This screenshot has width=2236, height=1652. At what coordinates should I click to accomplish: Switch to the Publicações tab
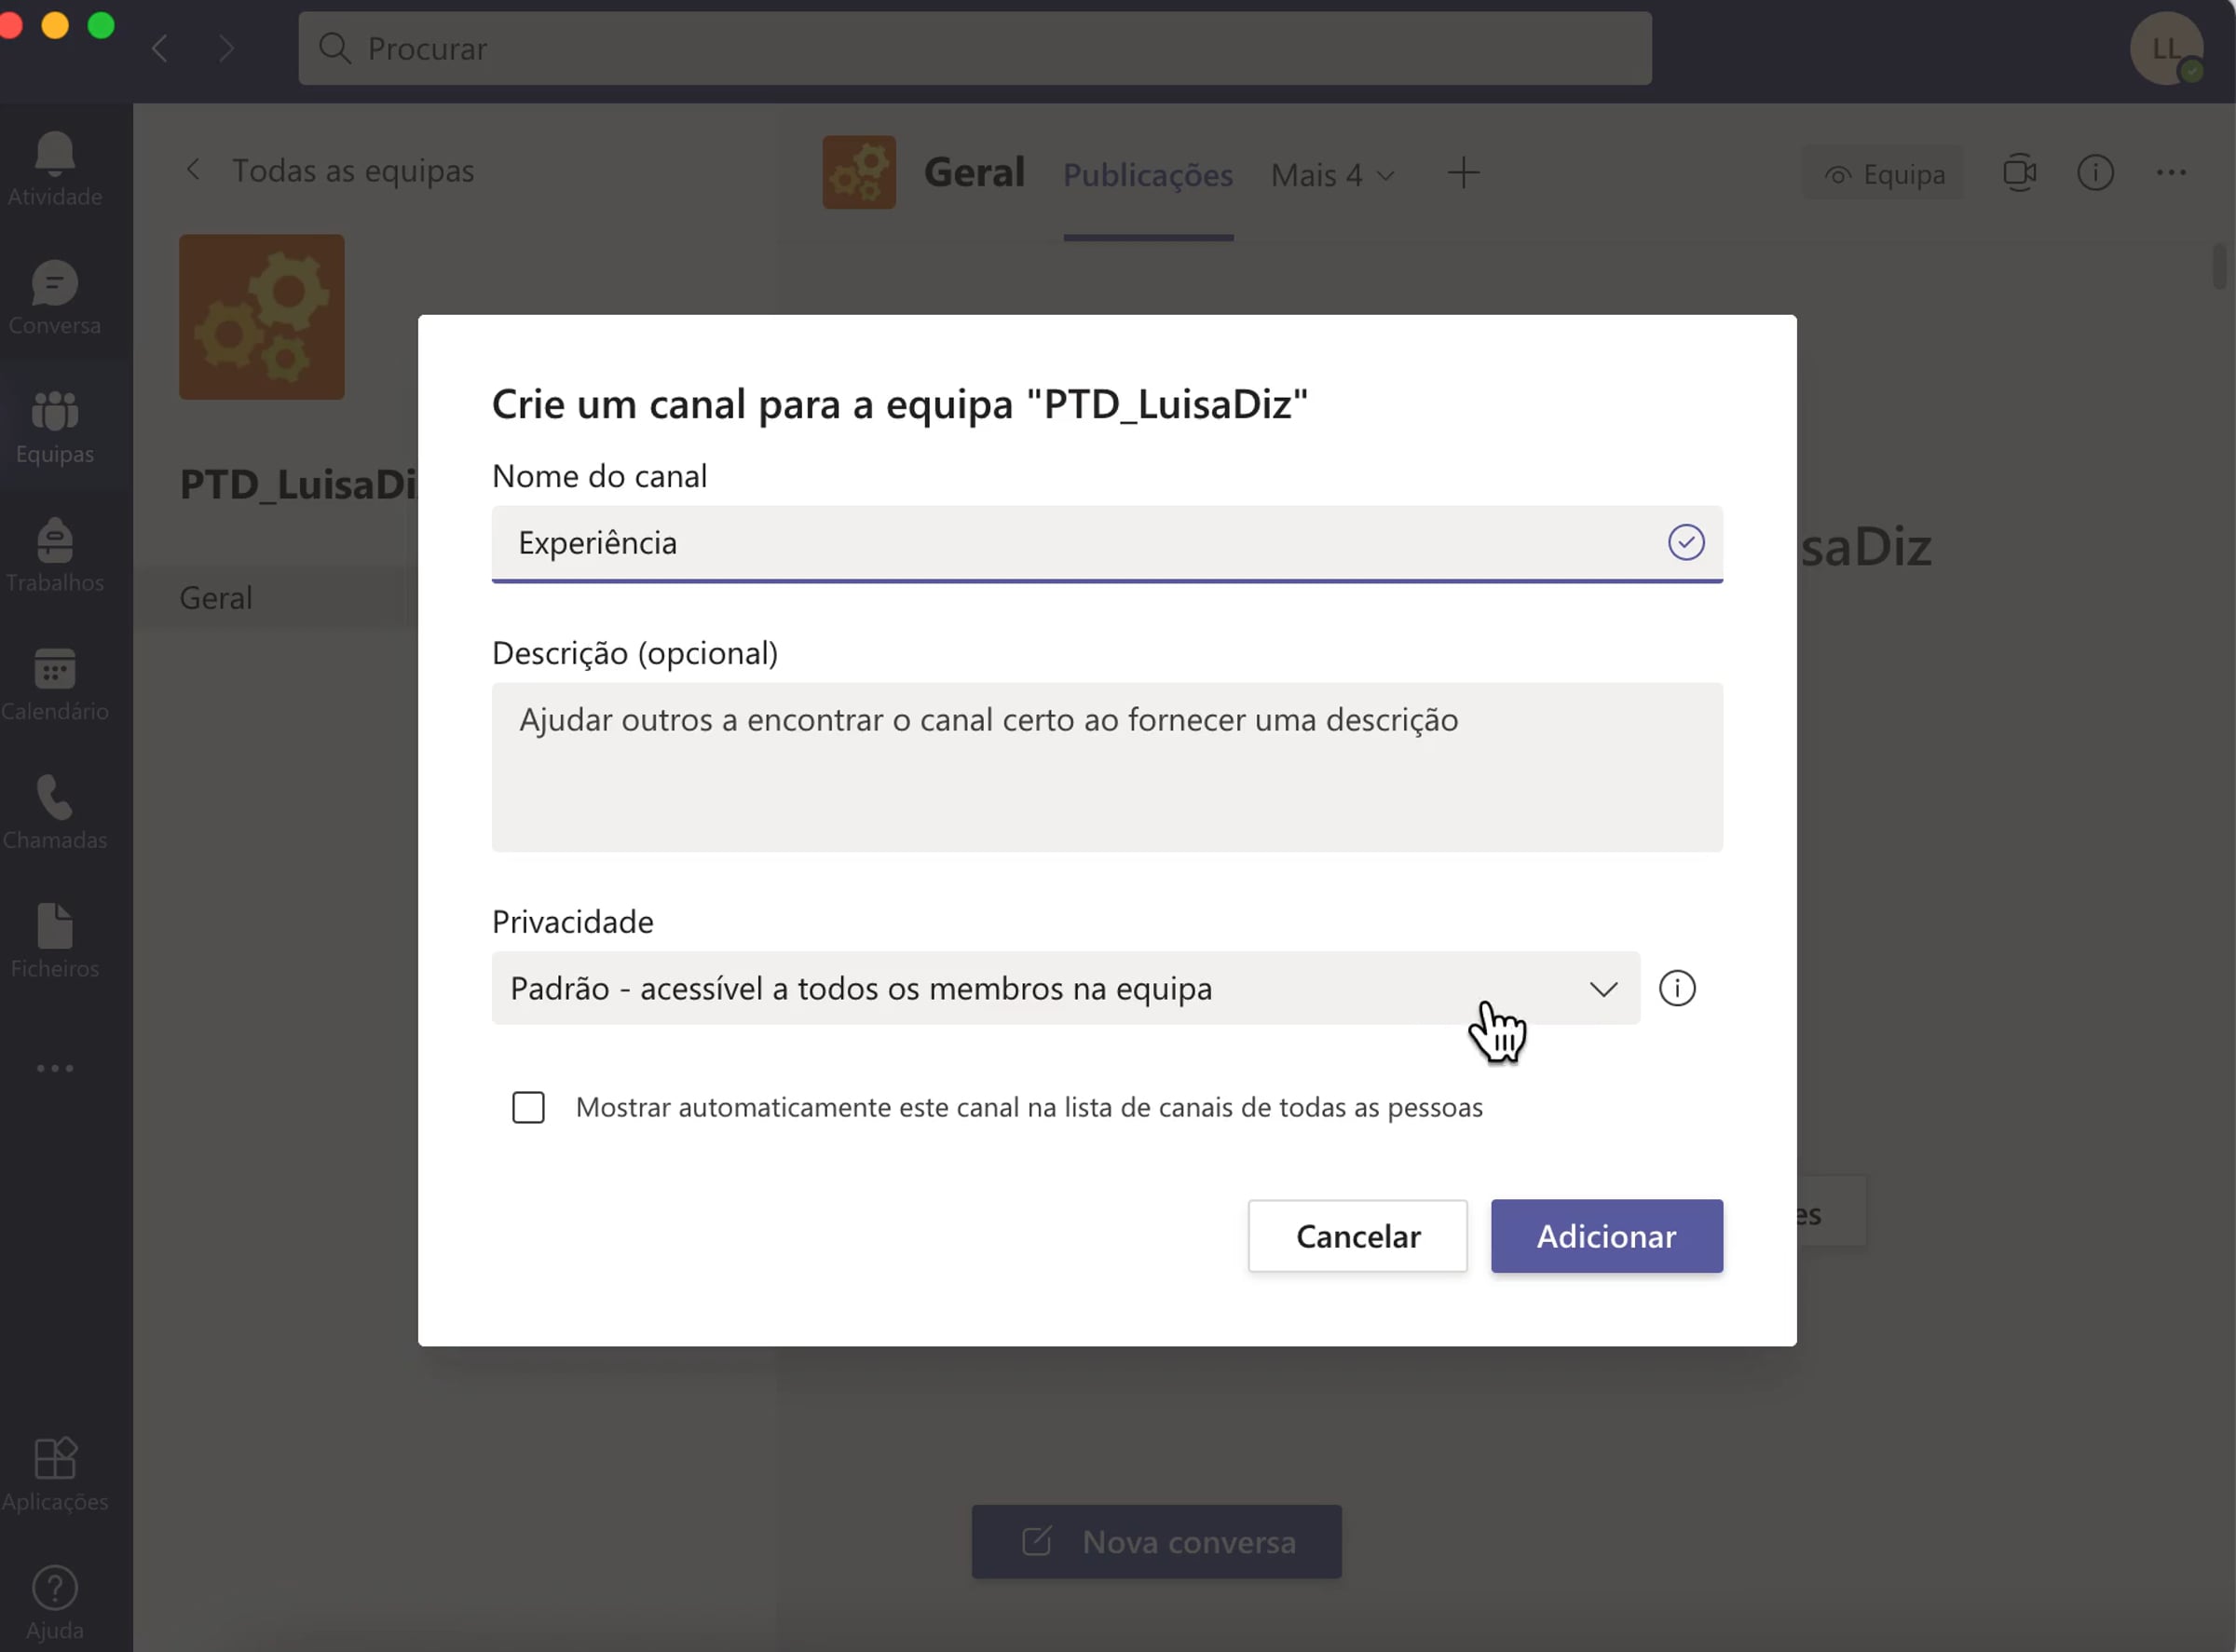[x=1147, y=175]
